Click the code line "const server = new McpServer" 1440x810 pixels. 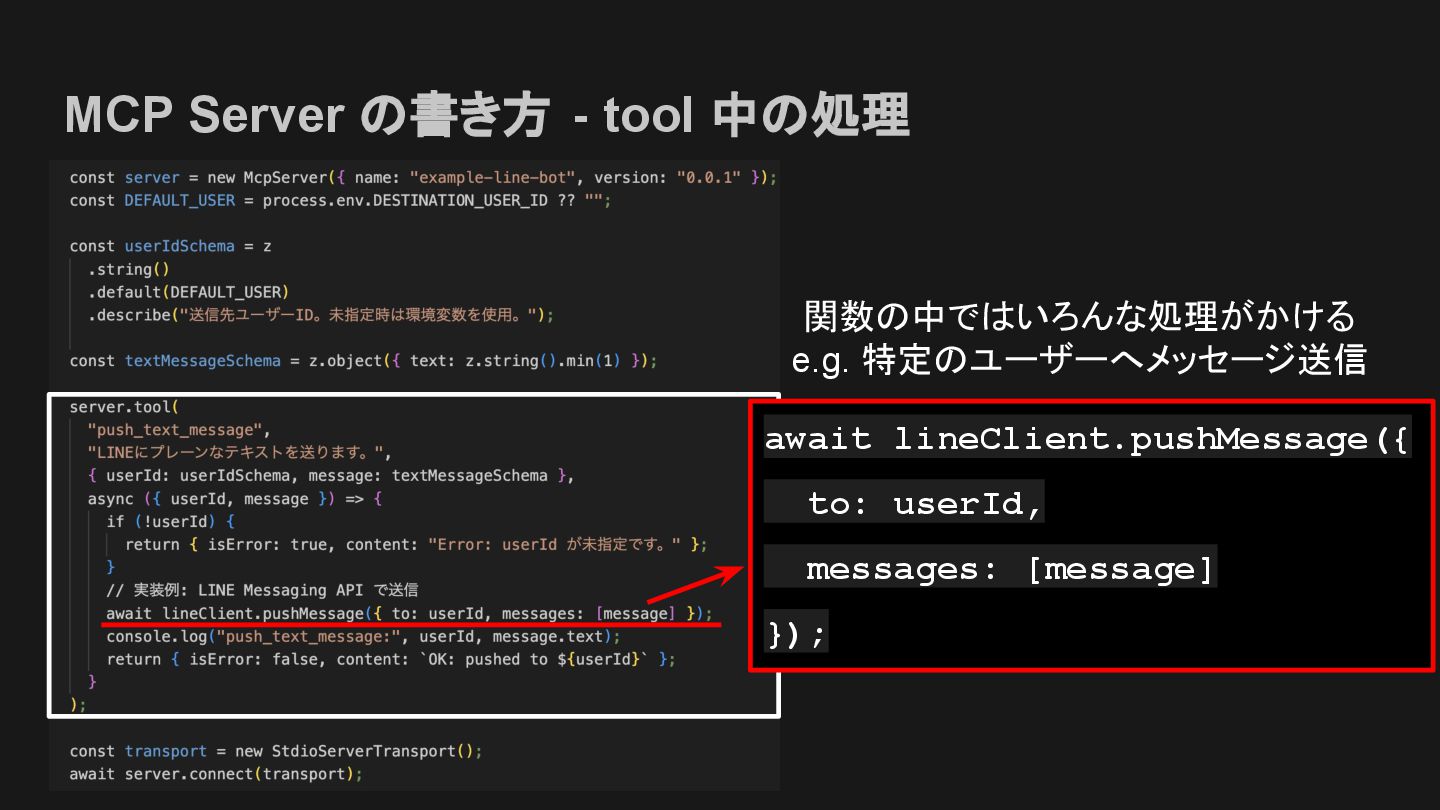coord(423,177)
